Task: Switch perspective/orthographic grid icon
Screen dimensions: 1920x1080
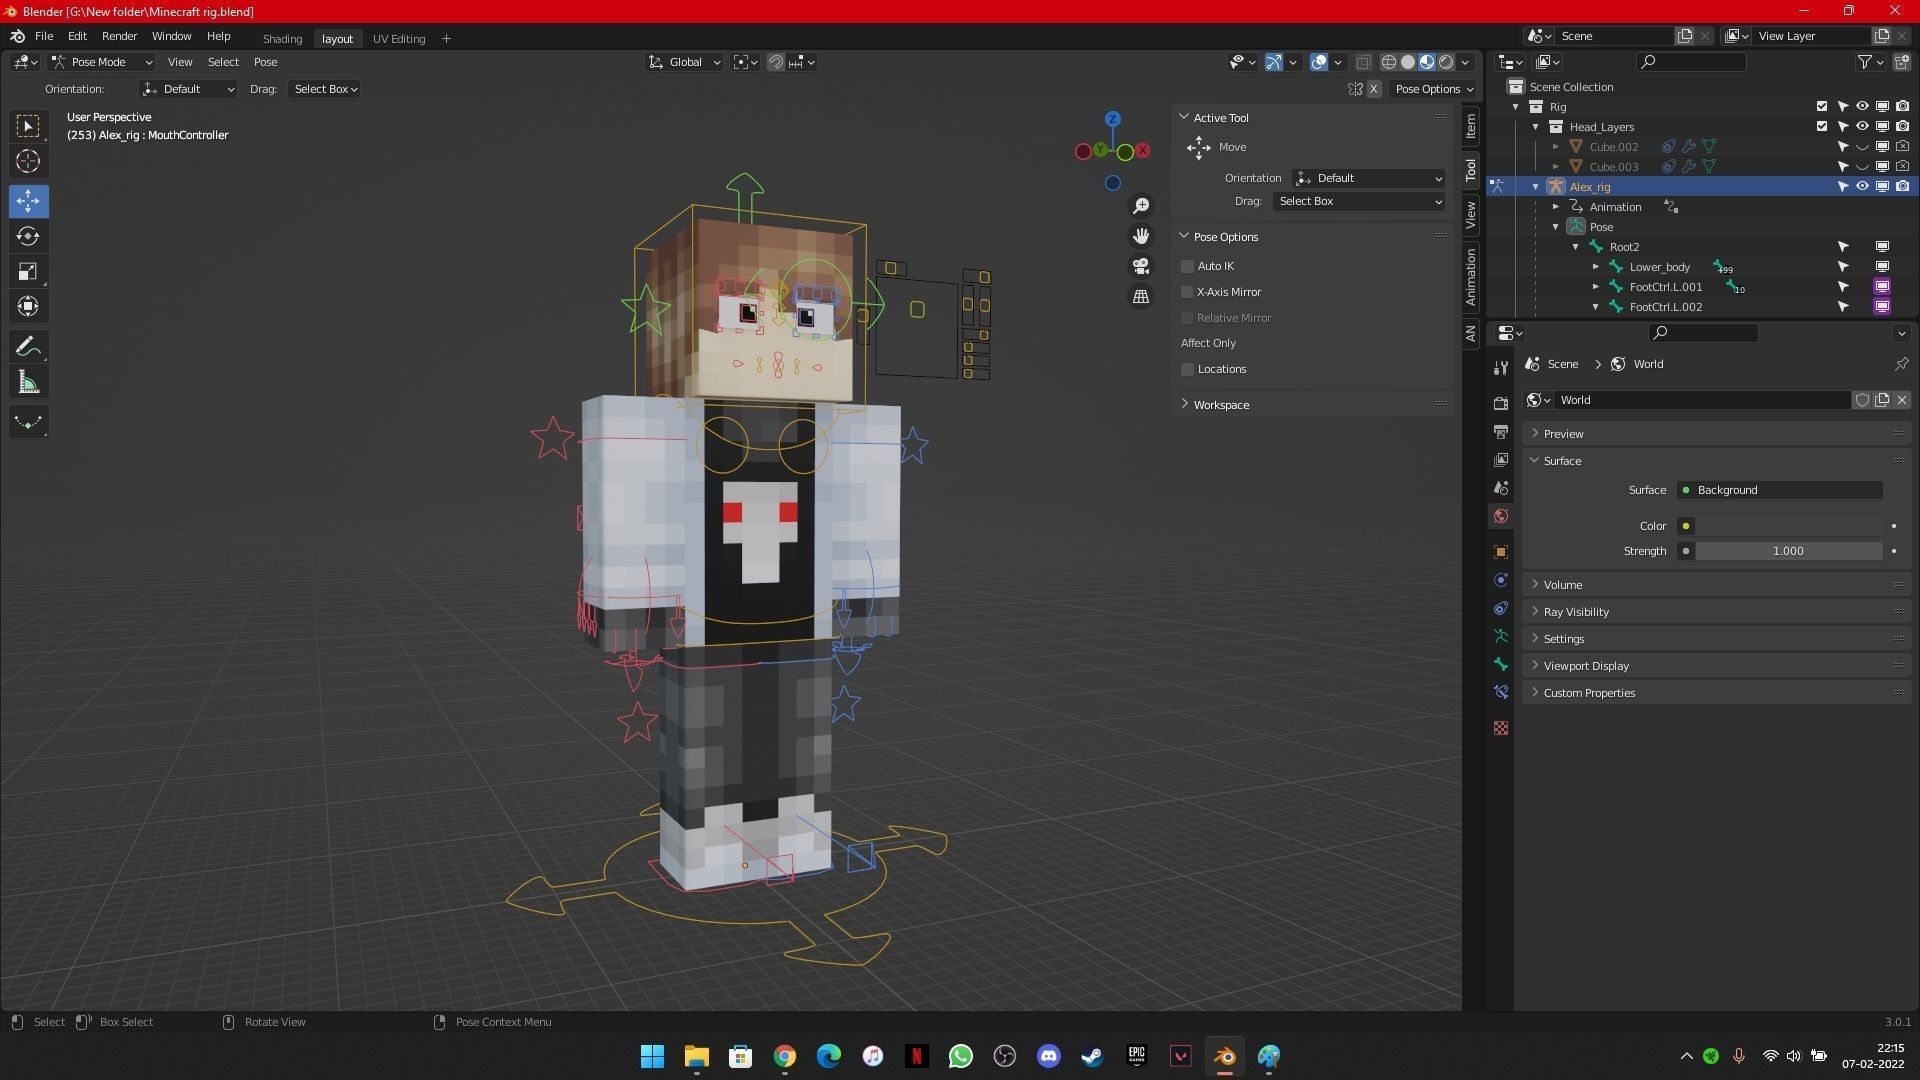Action: point(1141,297)
